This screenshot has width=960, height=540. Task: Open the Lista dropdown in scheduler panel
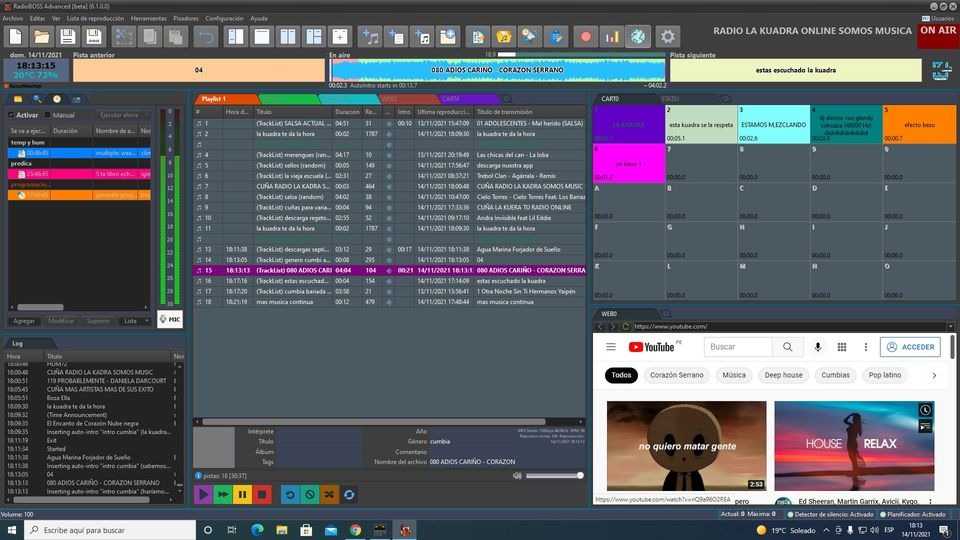[134, 321]
